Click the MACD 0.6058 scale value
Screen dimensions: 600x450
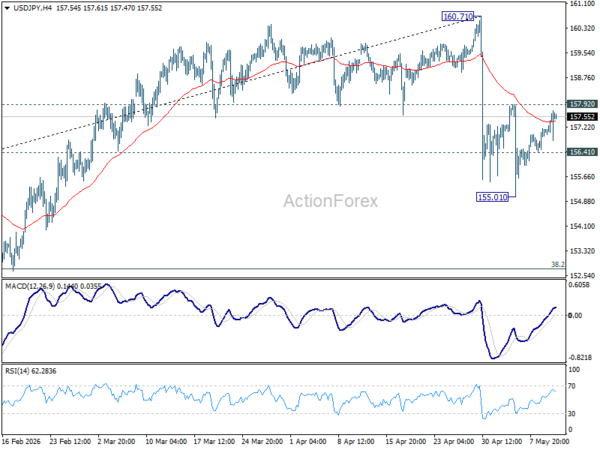pos(579,285)
